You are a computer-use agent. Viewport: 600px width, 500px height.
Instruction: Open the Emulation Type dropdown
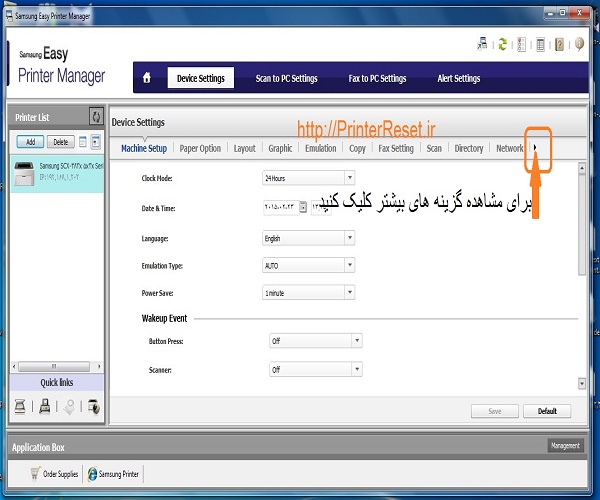tap(308, 265)
